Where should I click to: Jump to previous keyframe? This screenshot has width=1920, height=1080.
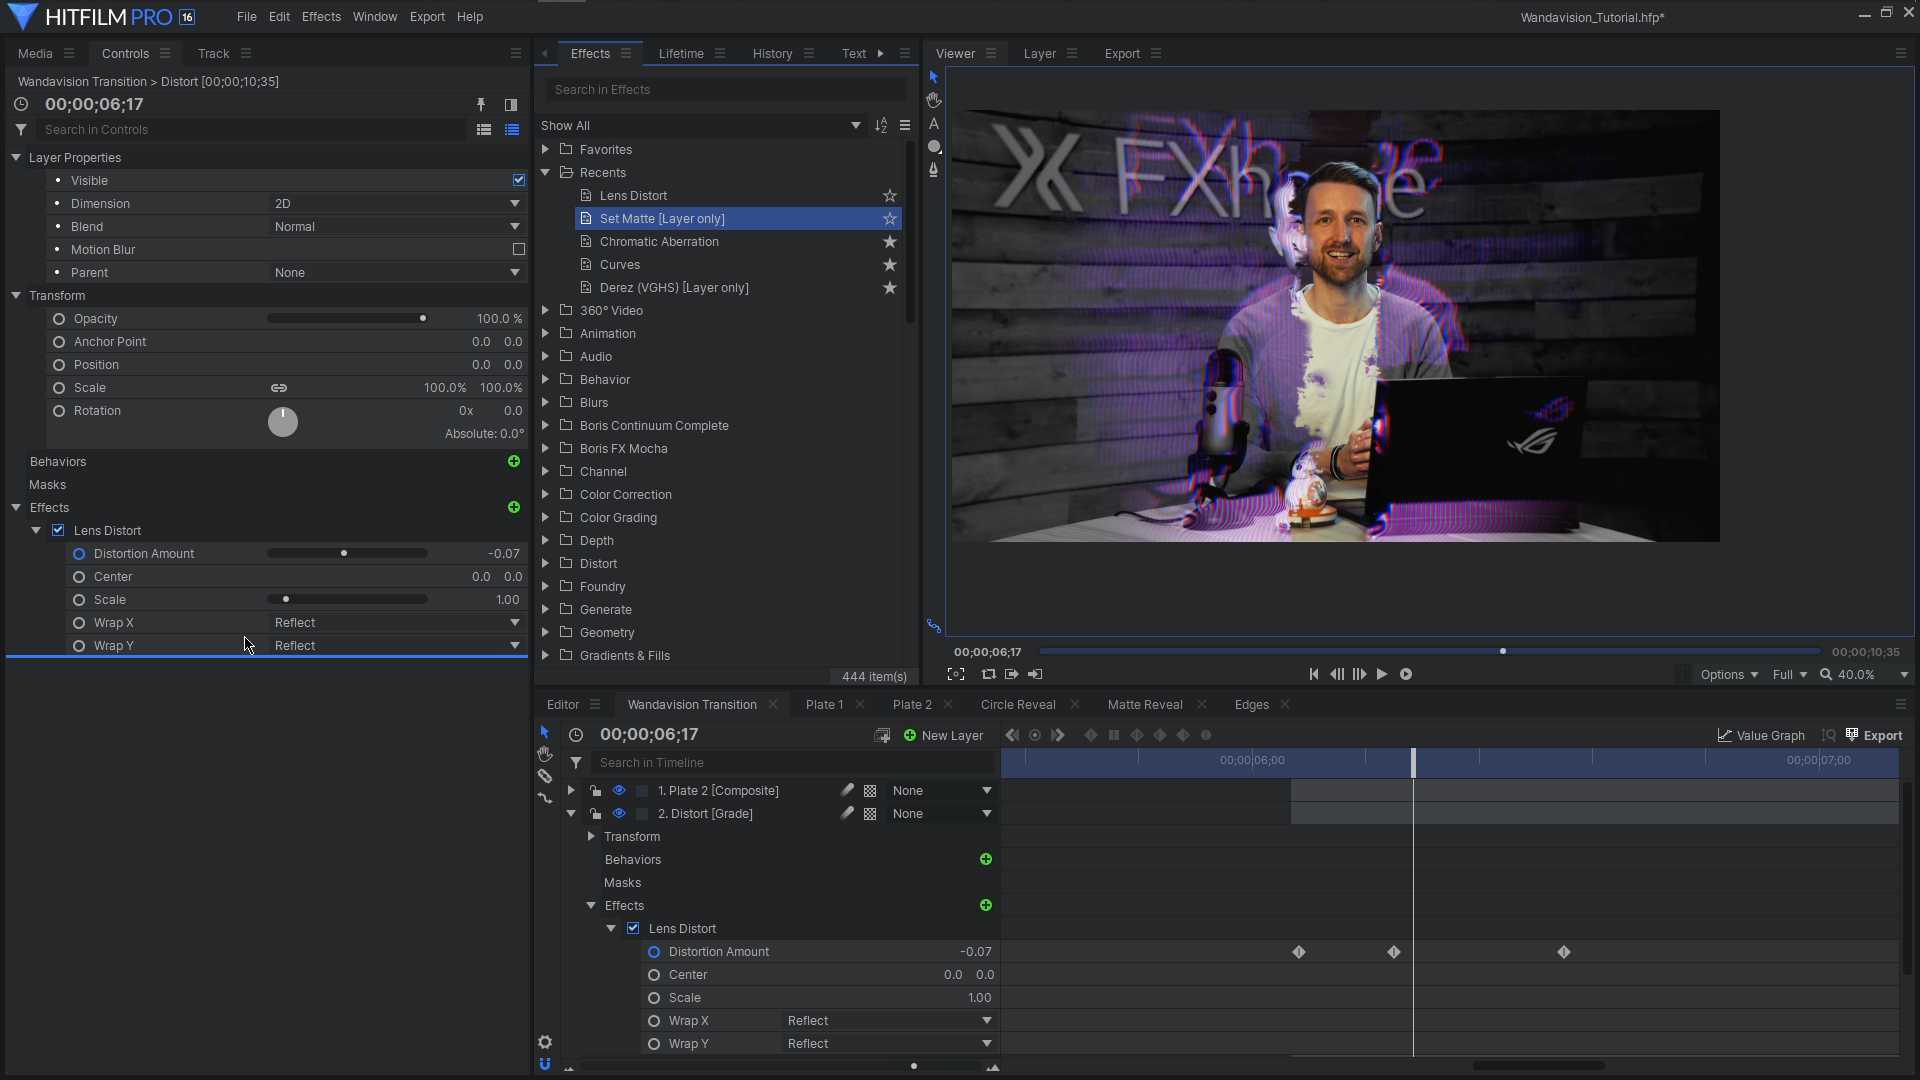[x=1012, y=736]
